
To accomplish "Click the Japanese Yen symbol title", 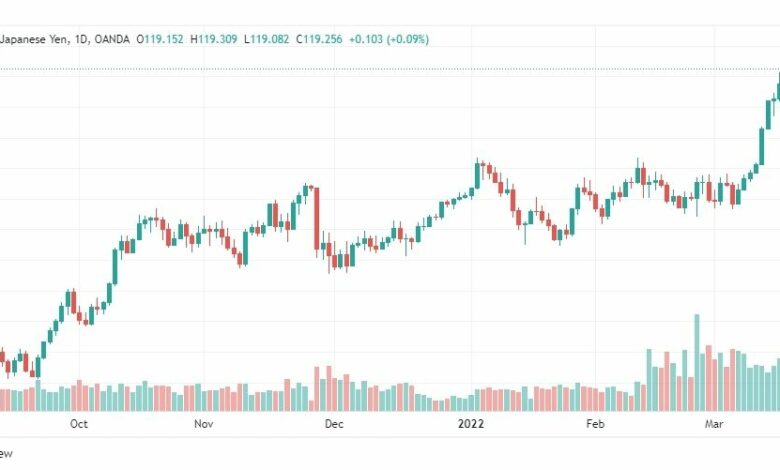I will point(35,39).
